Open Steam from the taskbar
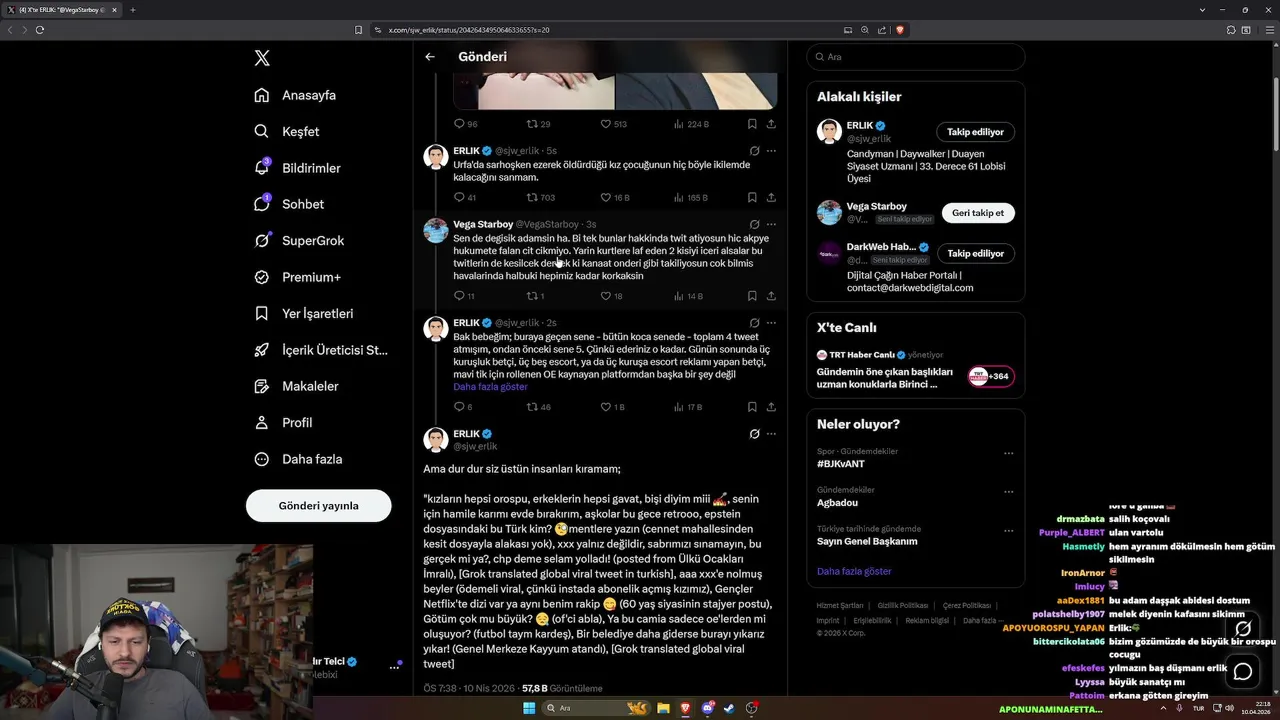Screen dimensions: 1280x720 pyautogui.click(x=729, y=708)
